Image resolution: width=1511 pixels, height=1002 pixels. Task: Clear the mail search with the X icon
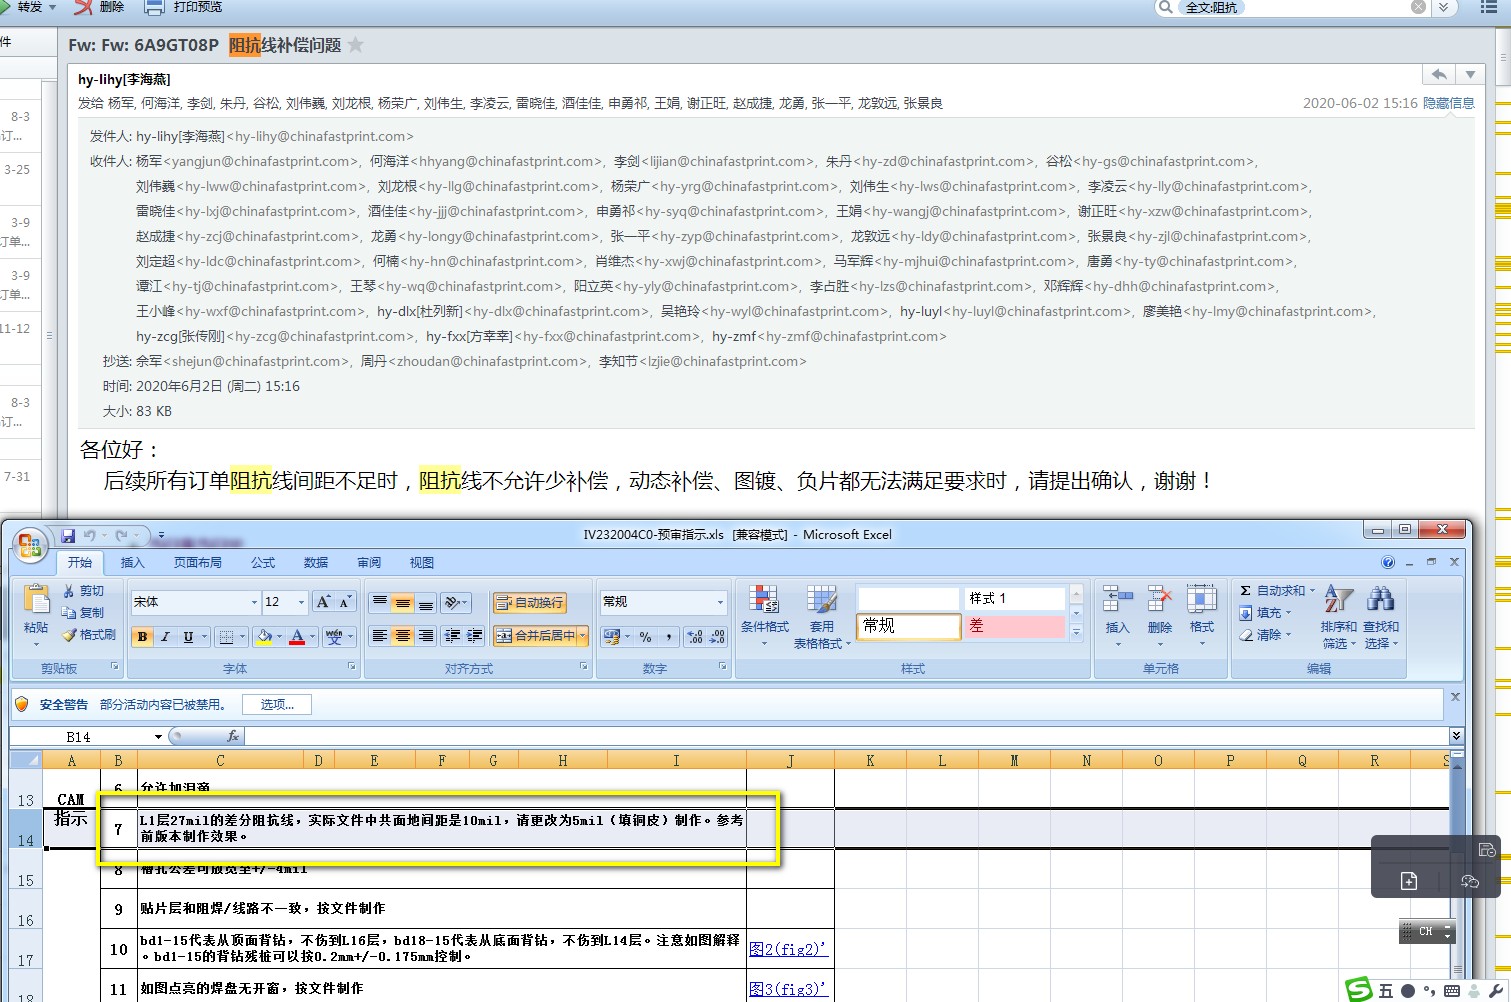[1418, 7]
